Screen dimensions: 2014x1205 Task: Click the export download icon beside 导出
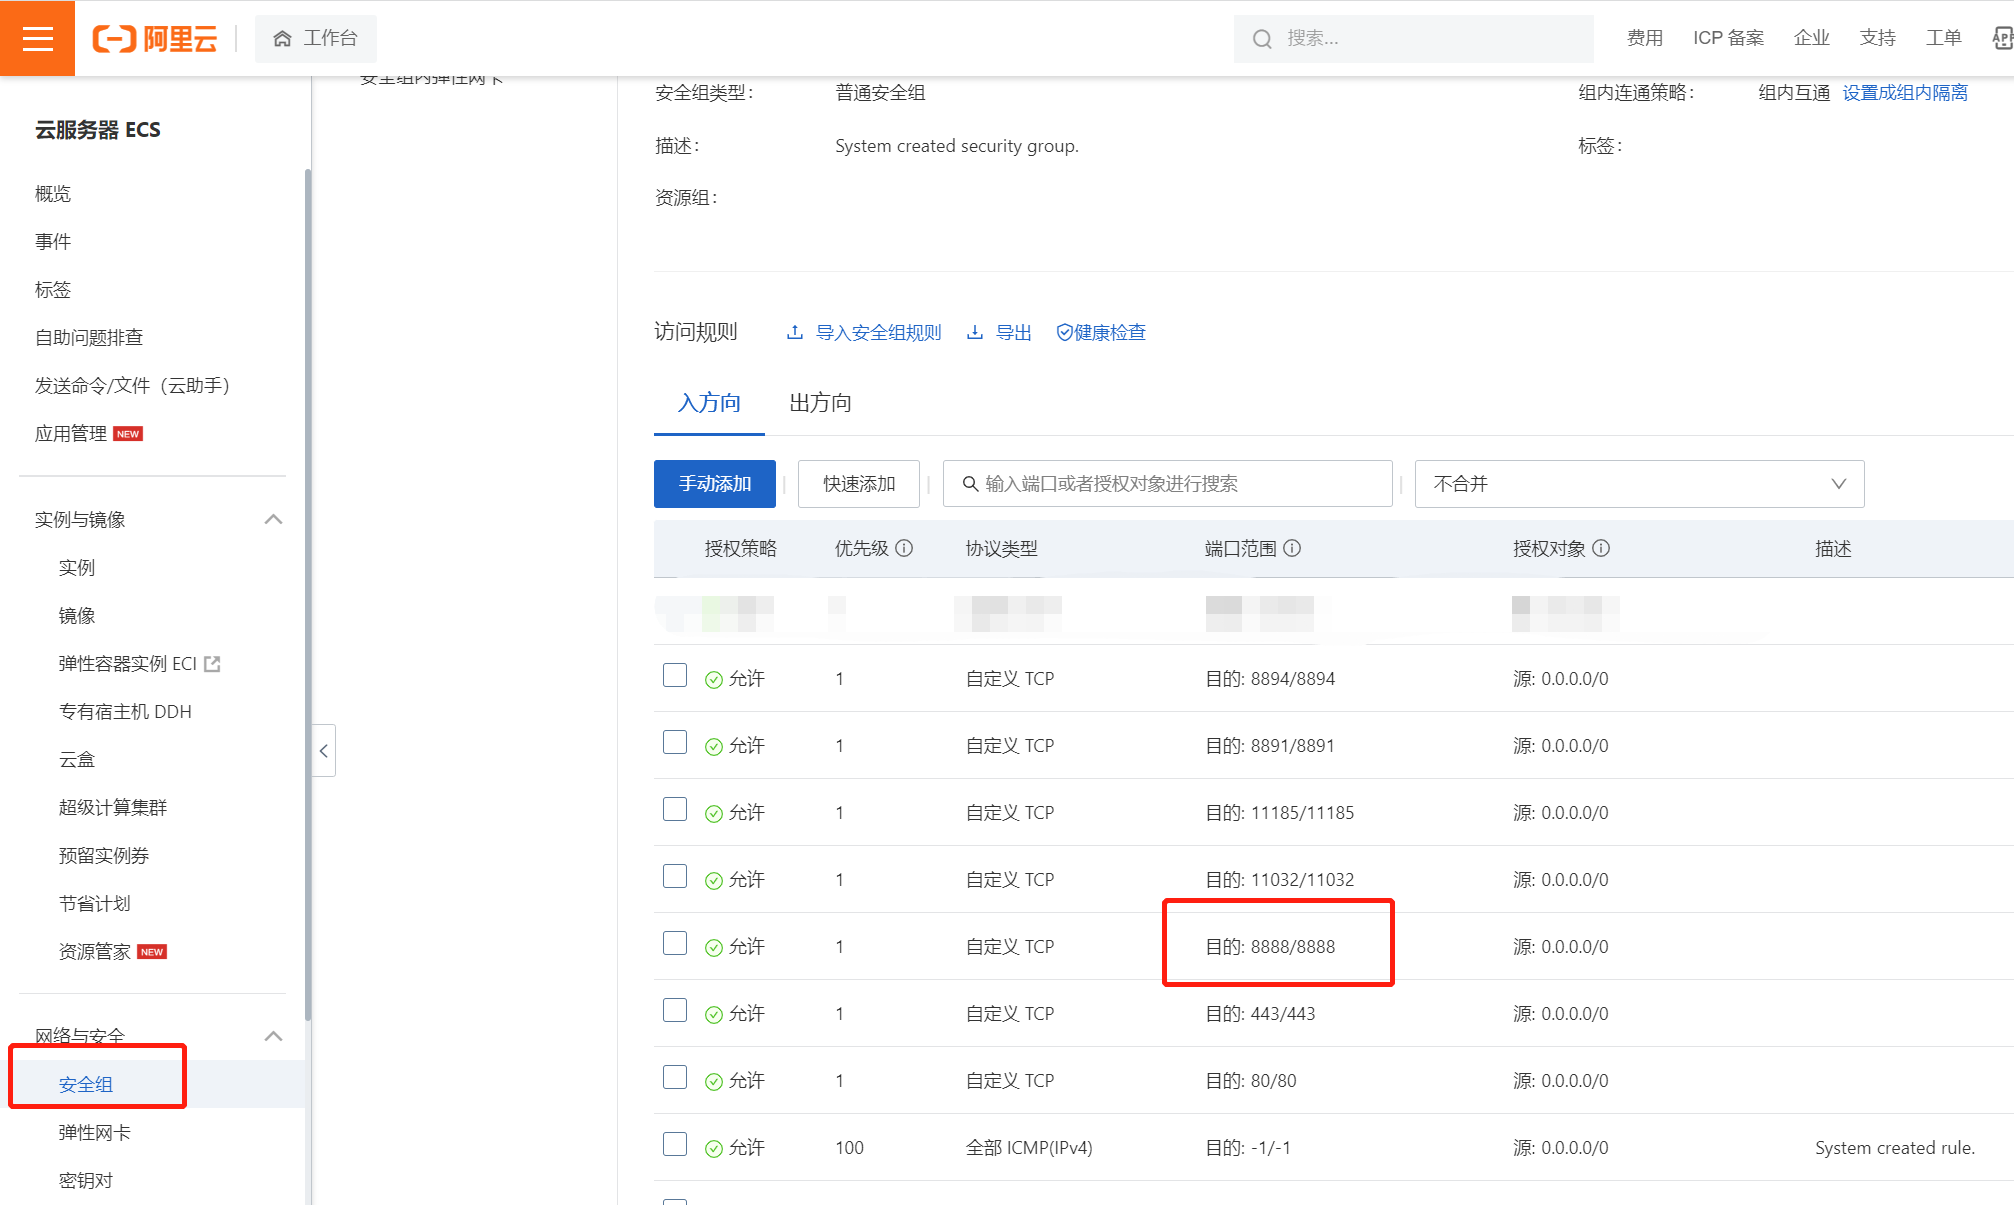975,332
